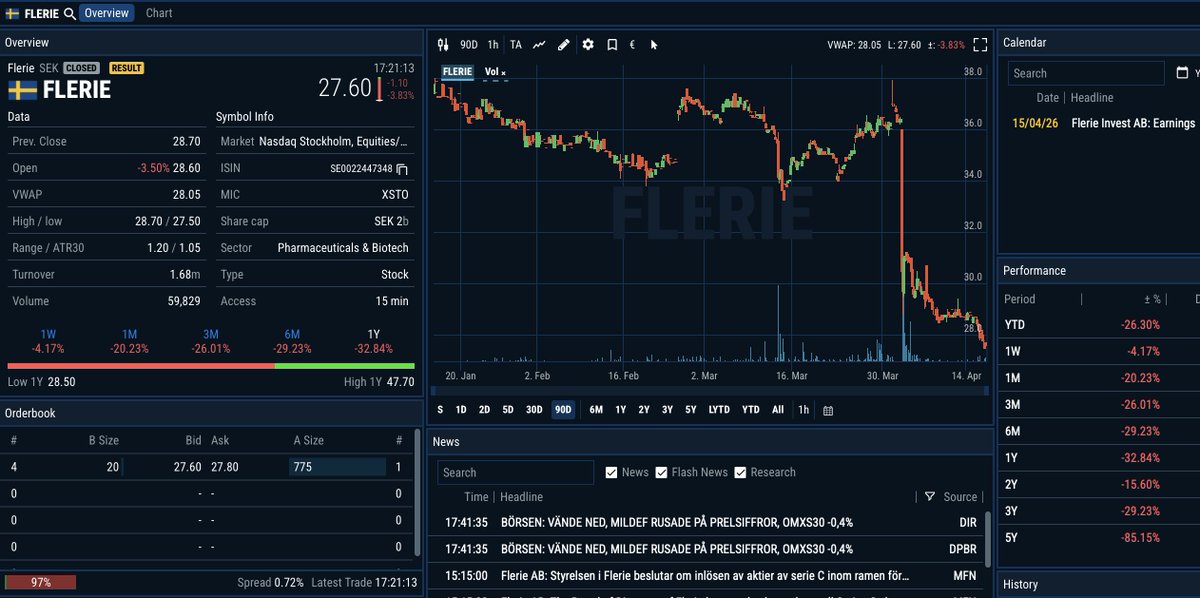The image size is (1200, 598).
Task: Select the FLERIE series tab on chart
Action: point(457,72)
